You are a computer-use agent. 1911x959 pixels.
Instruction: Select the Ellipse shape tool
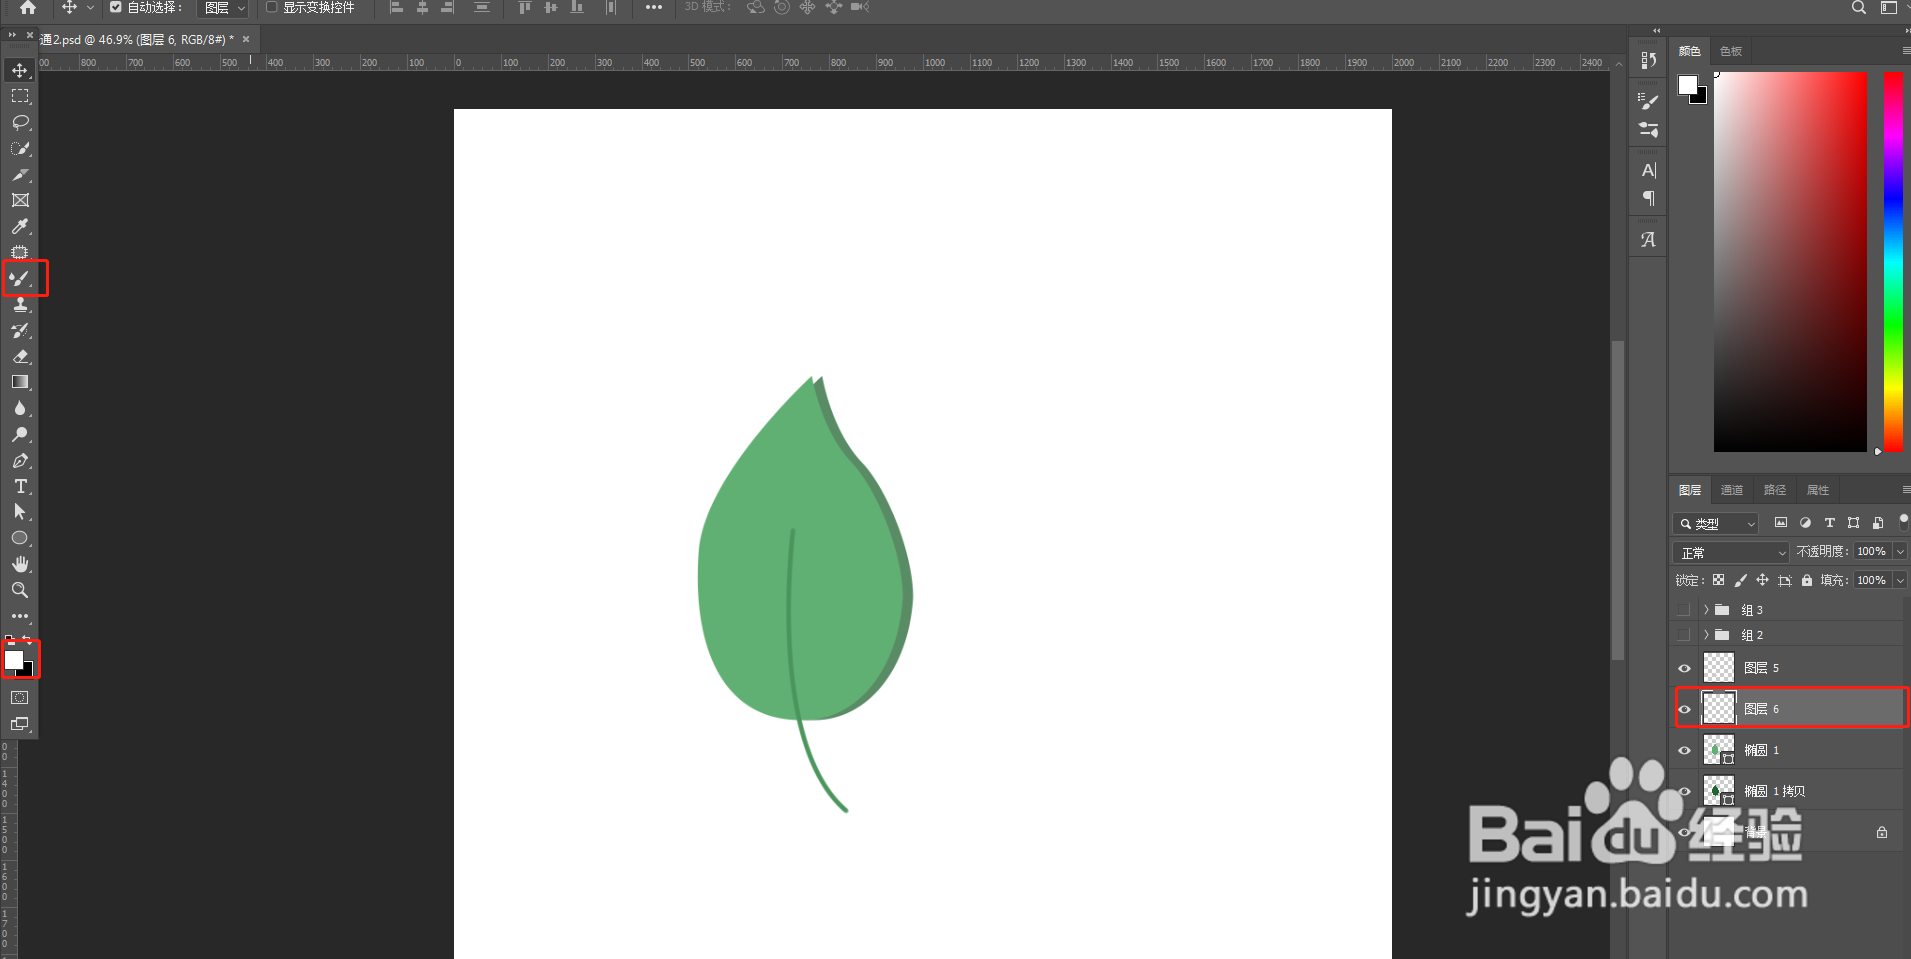[x=20, y=538]
